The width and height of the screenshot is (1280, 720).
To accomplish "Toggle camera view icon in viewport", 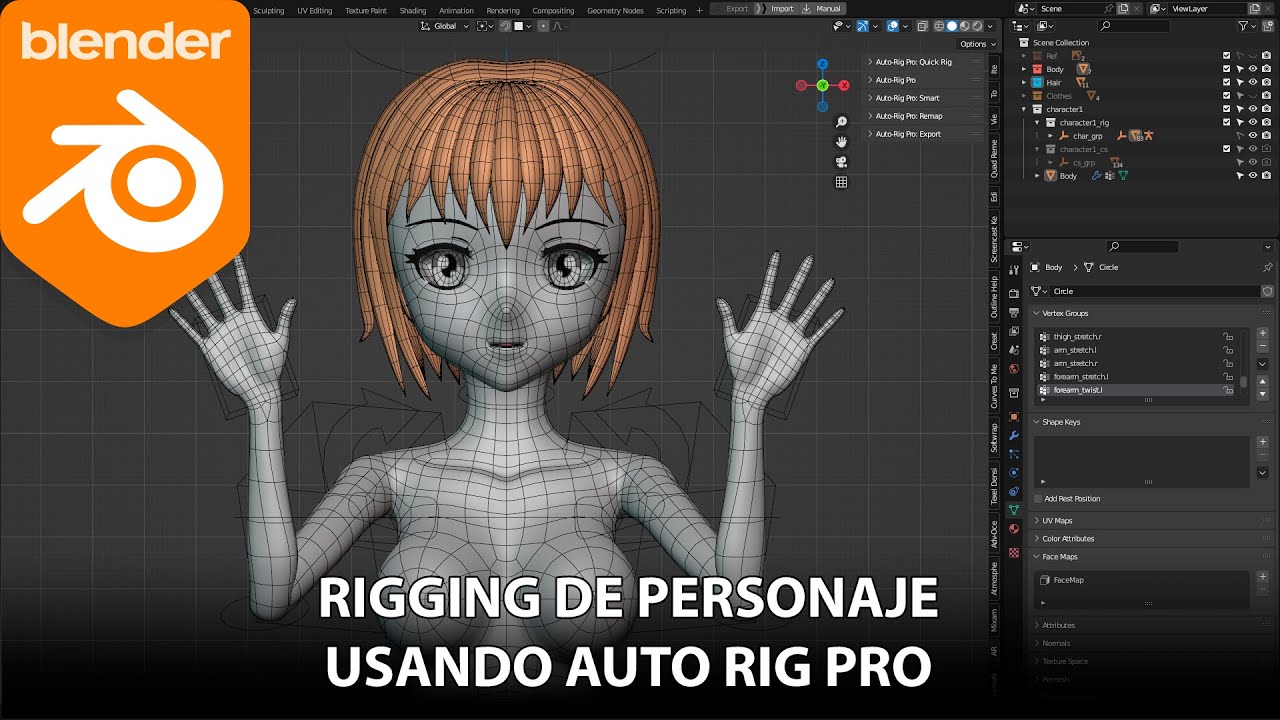I will tap(842, 162).
